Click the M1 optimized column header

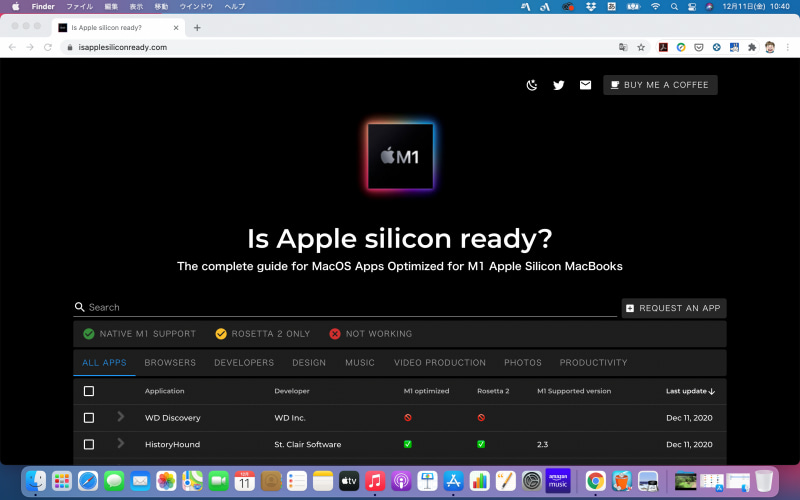point(427,391)
